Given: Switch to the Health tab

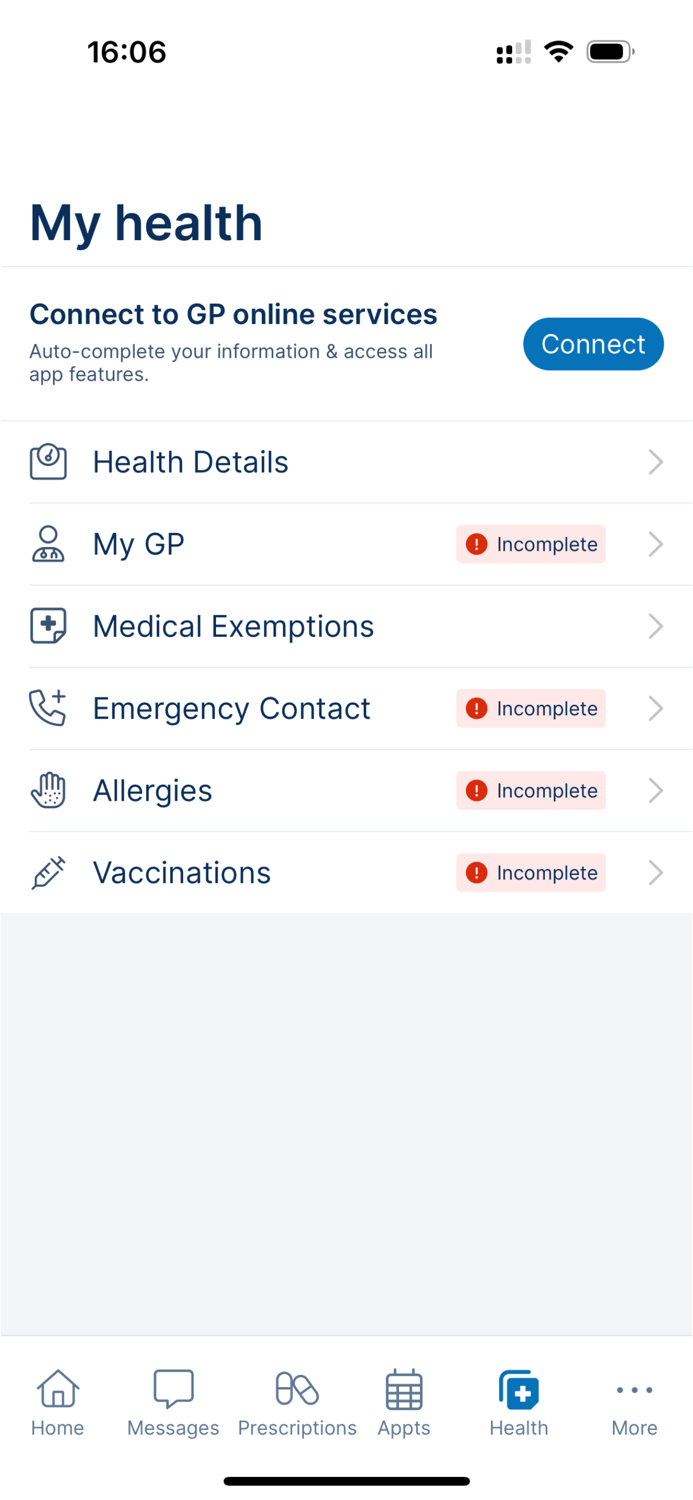Looking at the screenshot, I should coord(518,1400).
